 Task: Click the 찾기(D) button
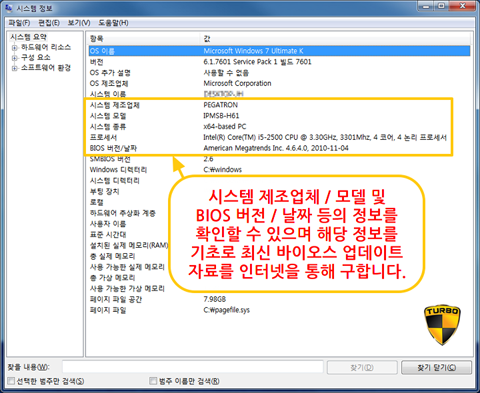tap(362, 367)
